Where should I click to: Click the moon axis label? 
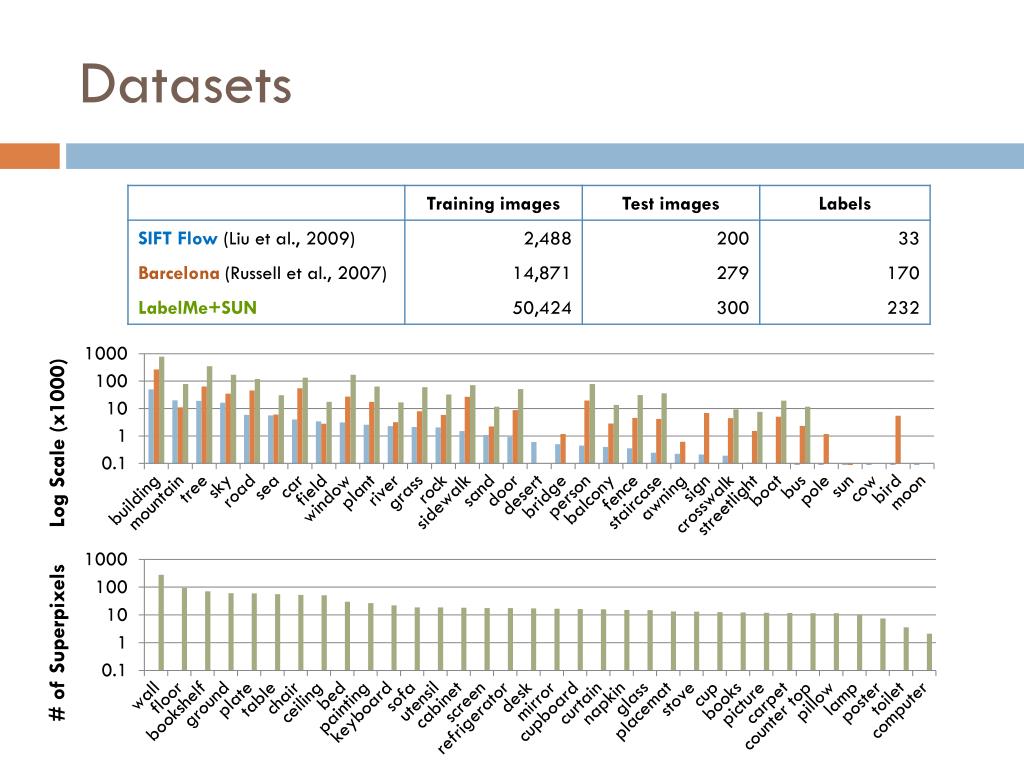point(908,492)
